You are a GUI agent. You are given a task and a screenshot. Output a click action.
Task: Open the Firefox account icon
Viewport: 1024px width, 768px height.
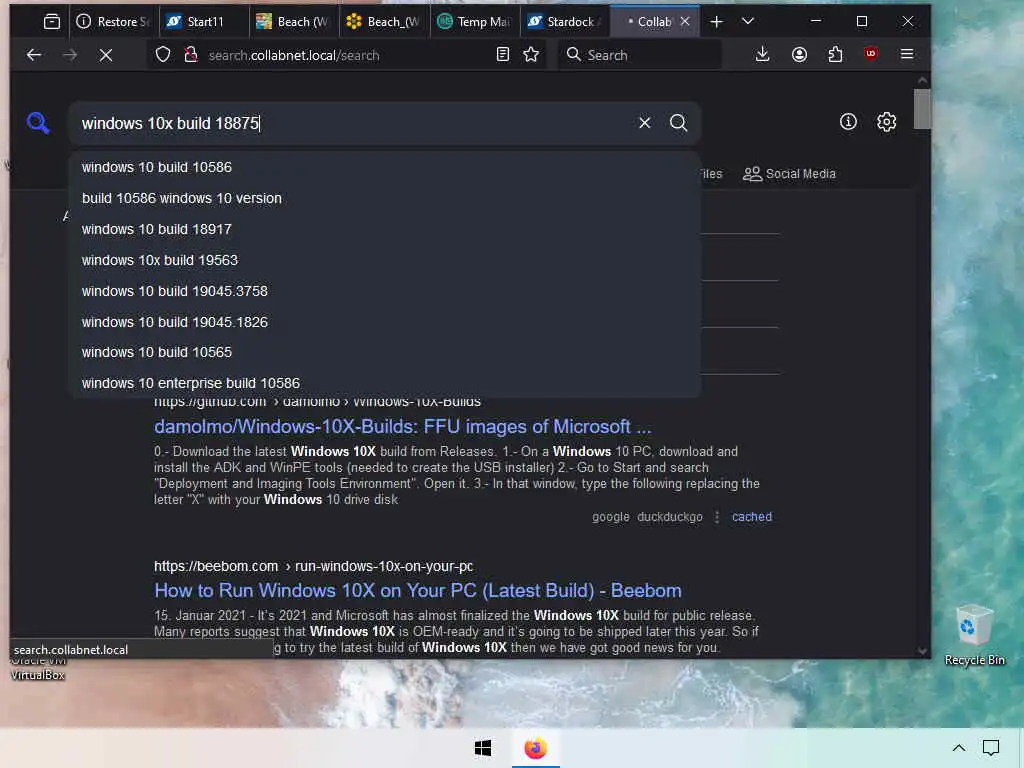tap(799, 54)
